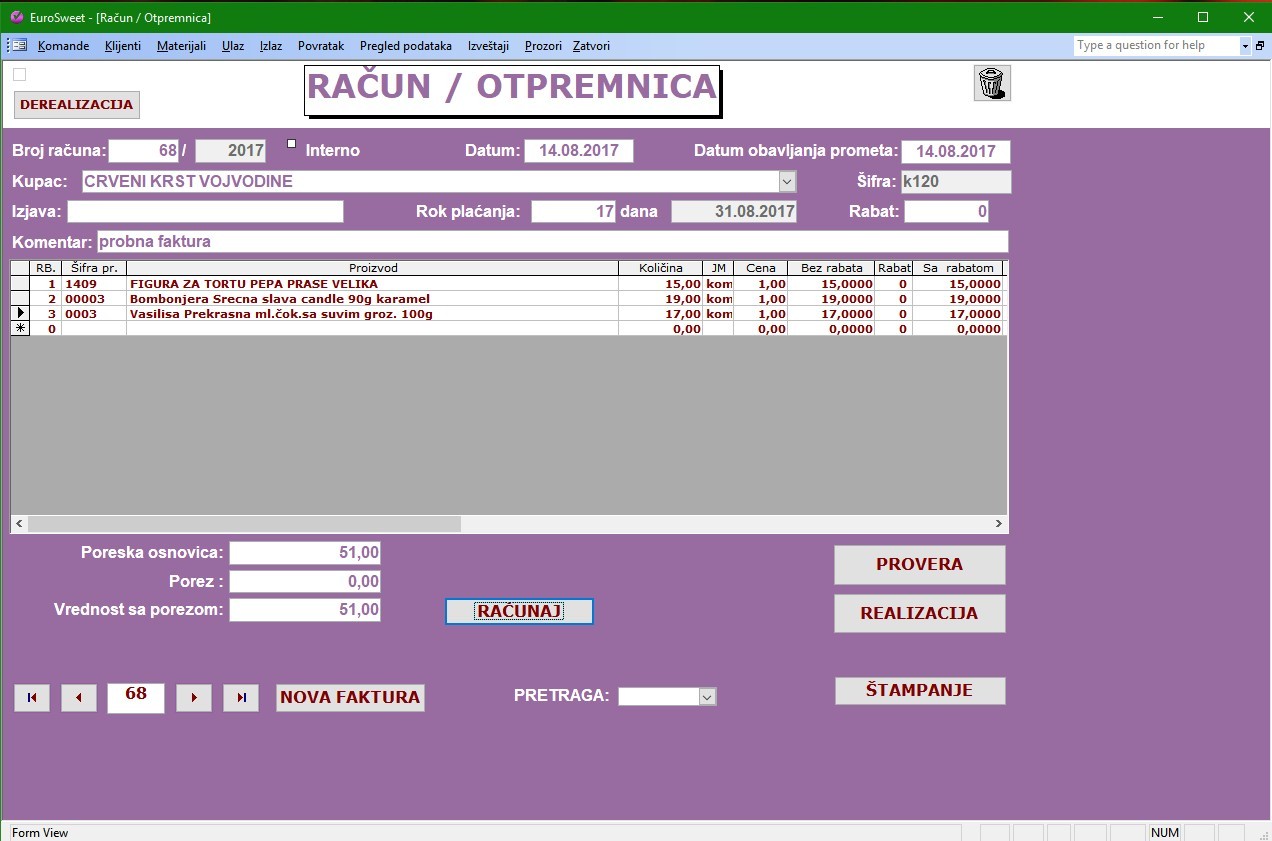Click the trash can delete icon

[x=991, y=83]
